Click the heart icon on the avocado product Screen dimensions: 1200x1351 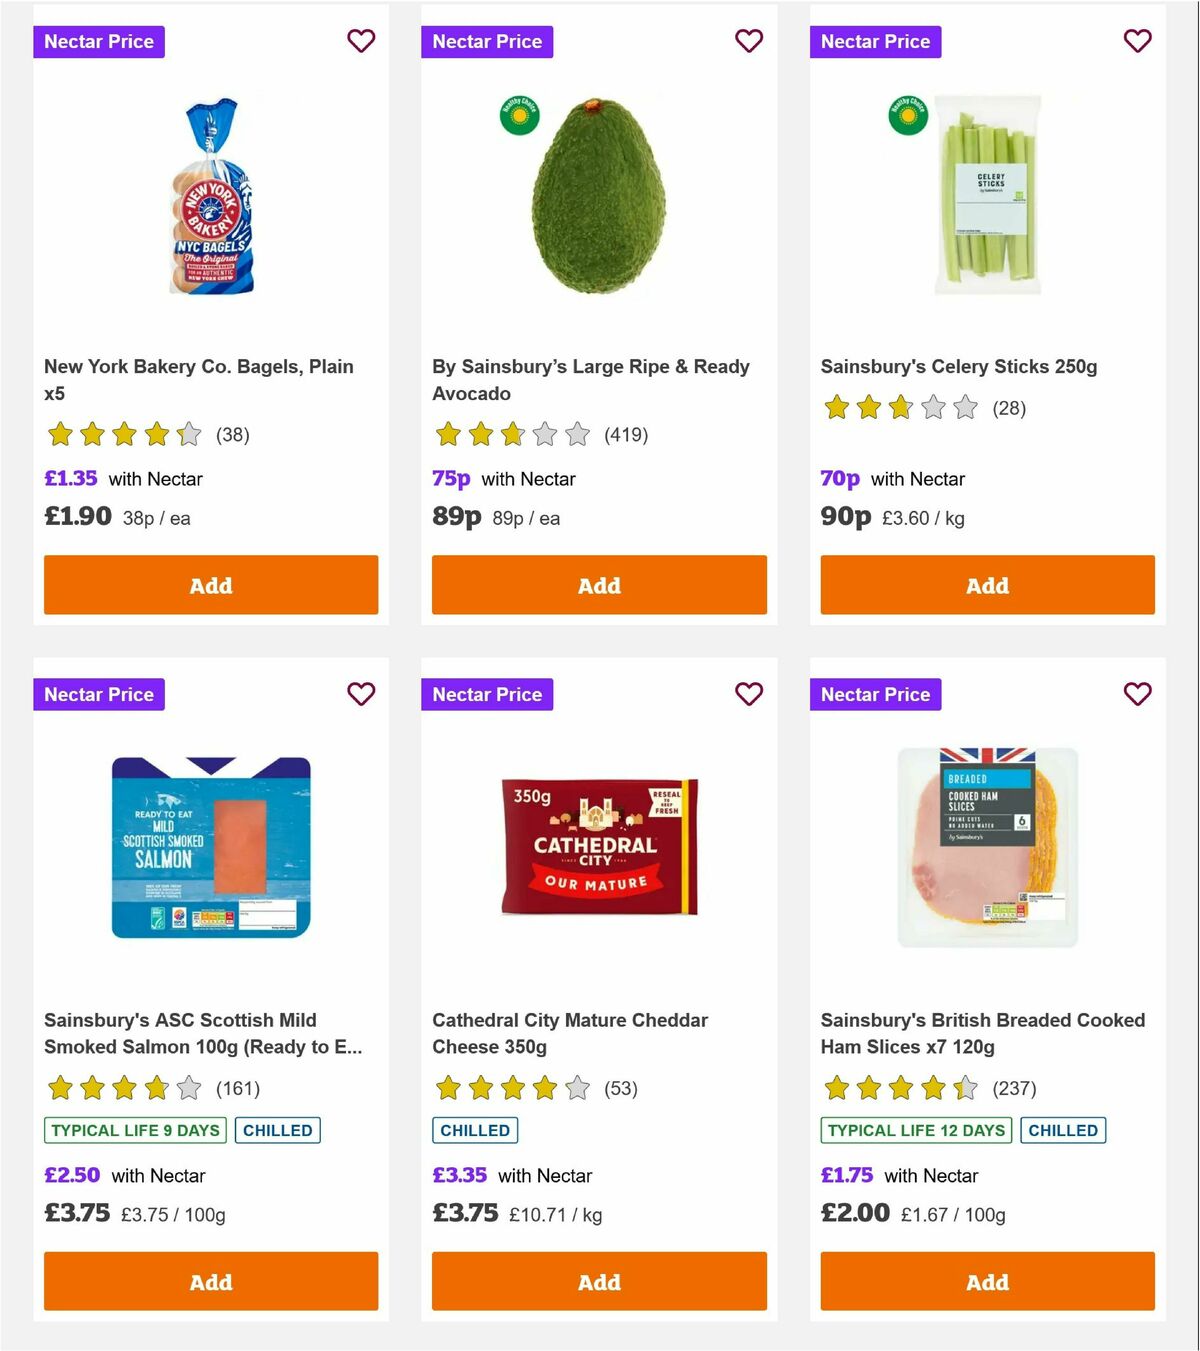pos(749,41)
